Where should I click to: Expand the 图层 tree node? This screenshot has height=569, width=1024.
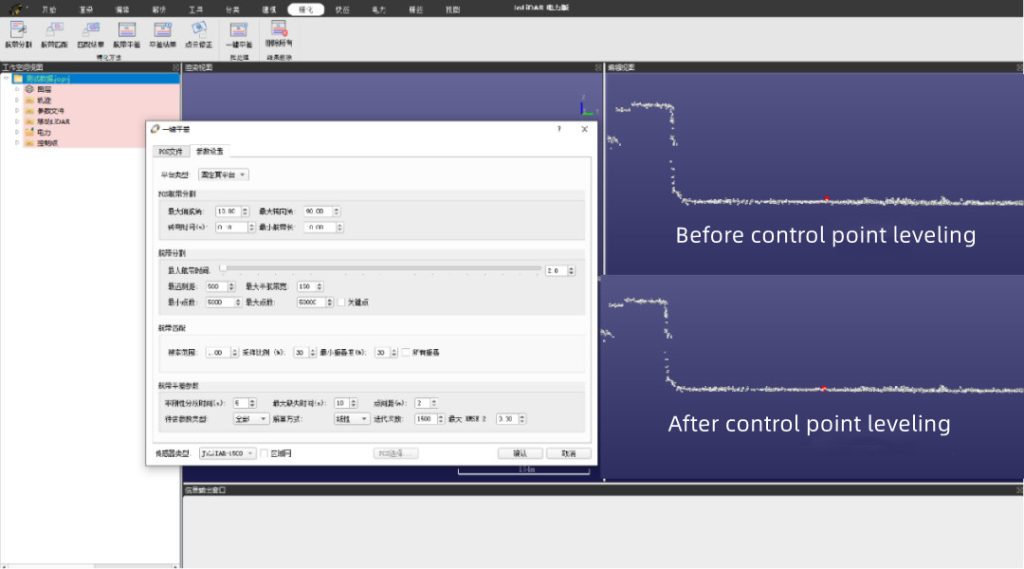[x=17, y=89]
